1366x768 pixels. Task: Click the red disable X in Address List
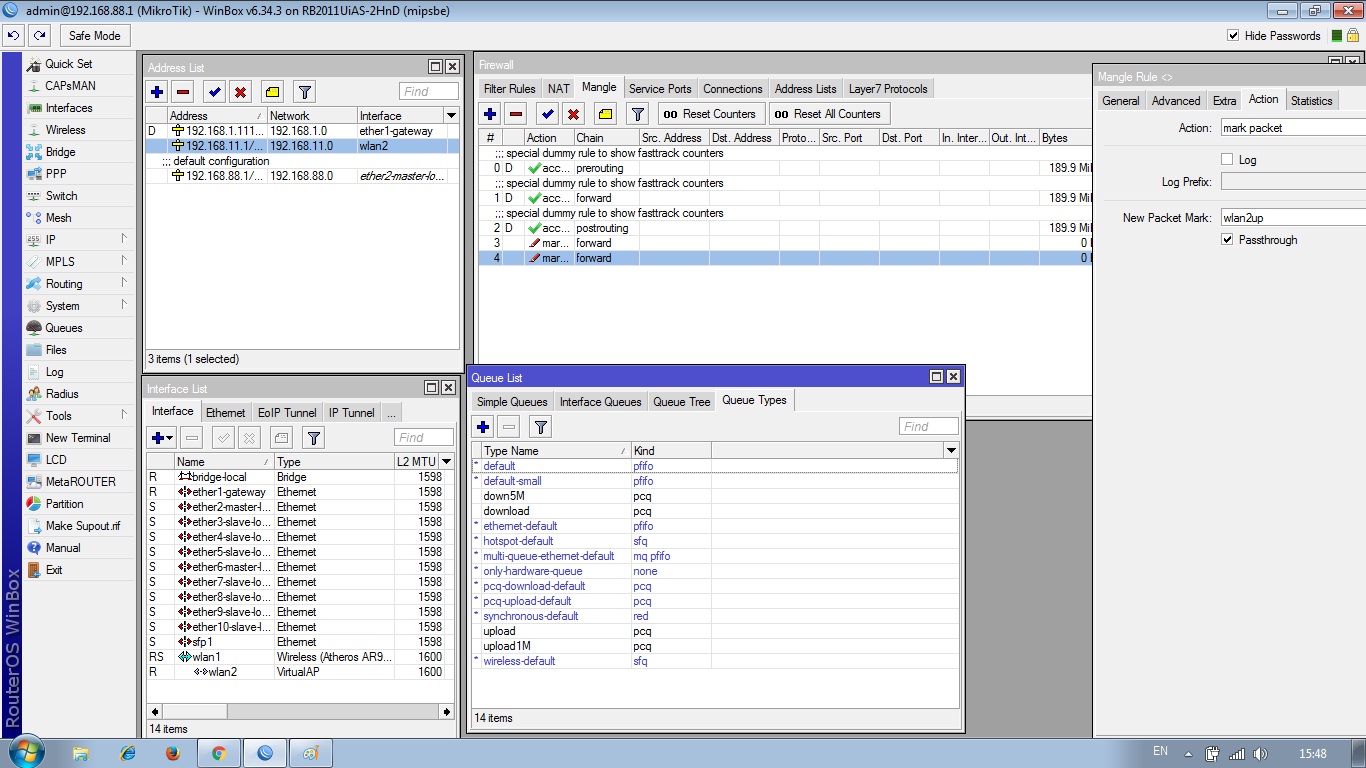pyautogui.click(x=240, y=92)
